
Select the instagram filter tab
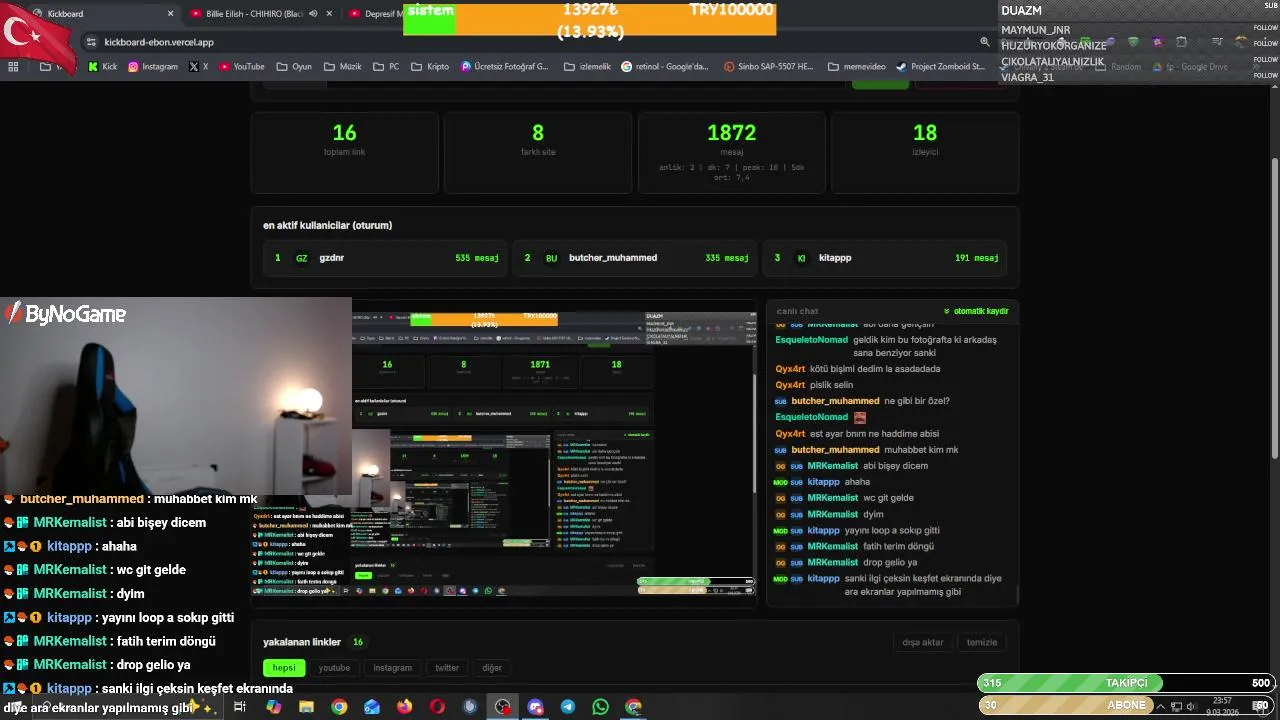pos(392,668)
